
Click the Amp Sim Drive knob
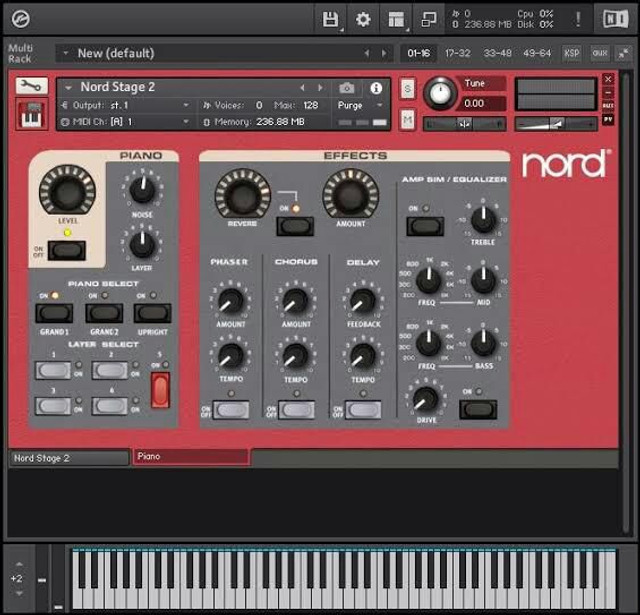click(426, 398)
